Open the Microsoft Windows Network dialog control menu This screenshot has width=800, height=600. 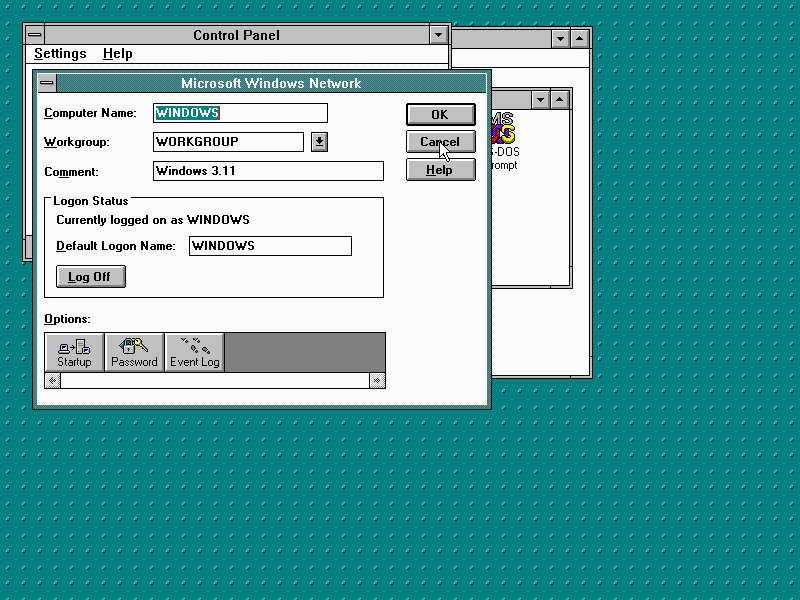tap(47, 84)
